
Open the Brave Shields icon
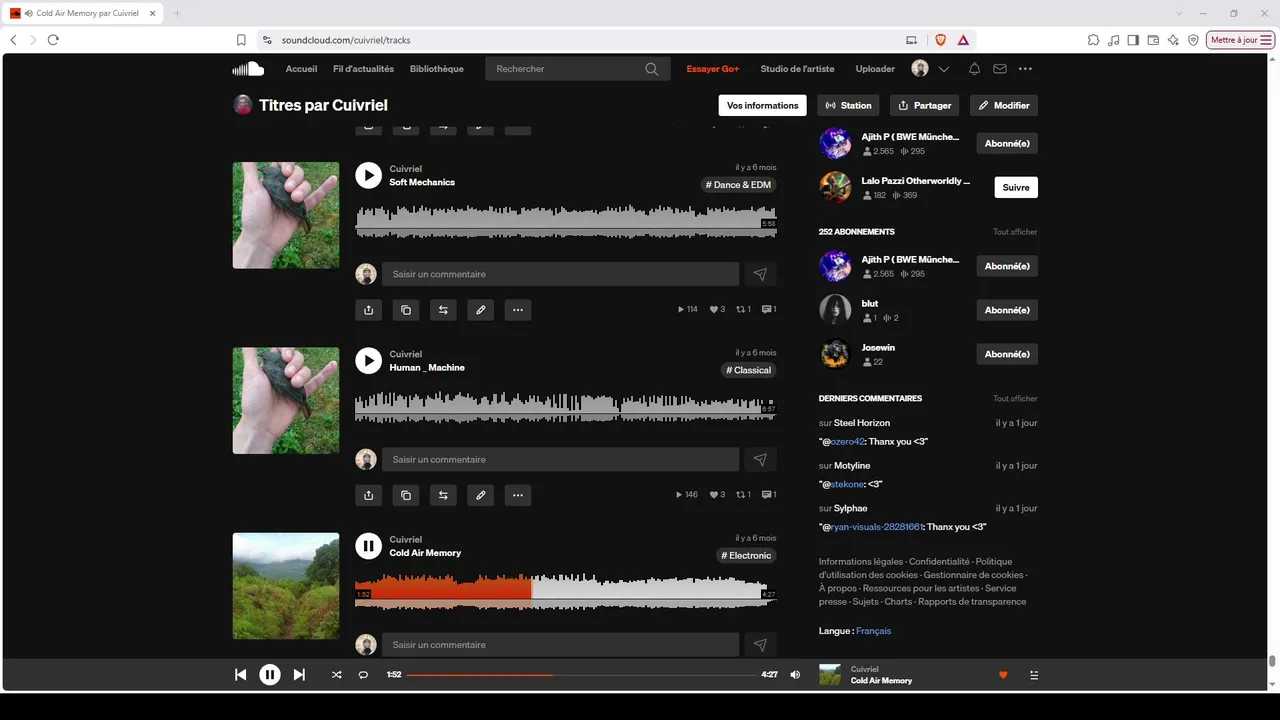tap(940, 40)
